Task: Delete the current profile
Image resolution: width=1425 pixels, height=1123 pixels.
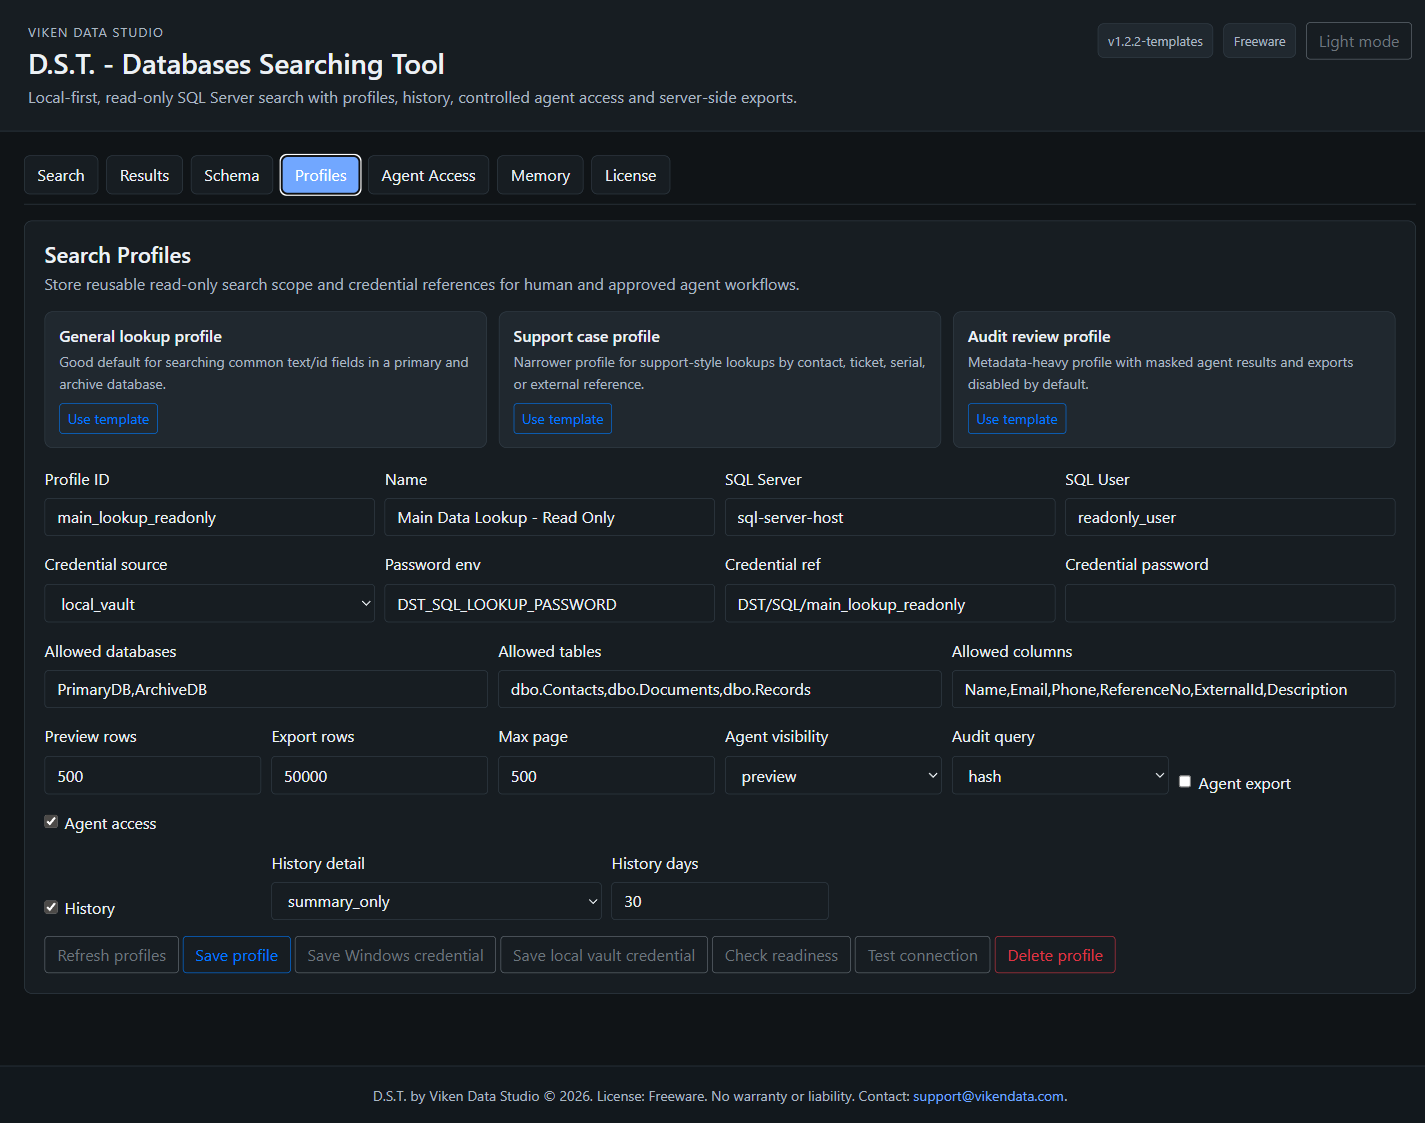Action: click(x=1055, y=955)
